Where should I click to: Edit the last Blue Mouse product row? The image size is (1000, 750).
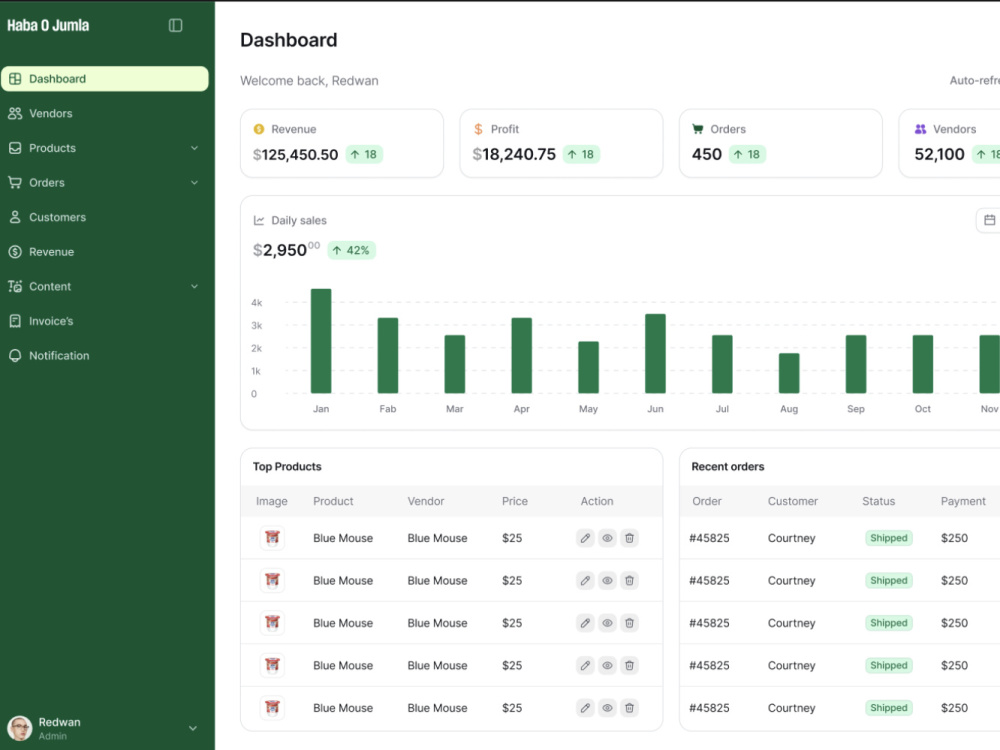click(x=585, y=708)
